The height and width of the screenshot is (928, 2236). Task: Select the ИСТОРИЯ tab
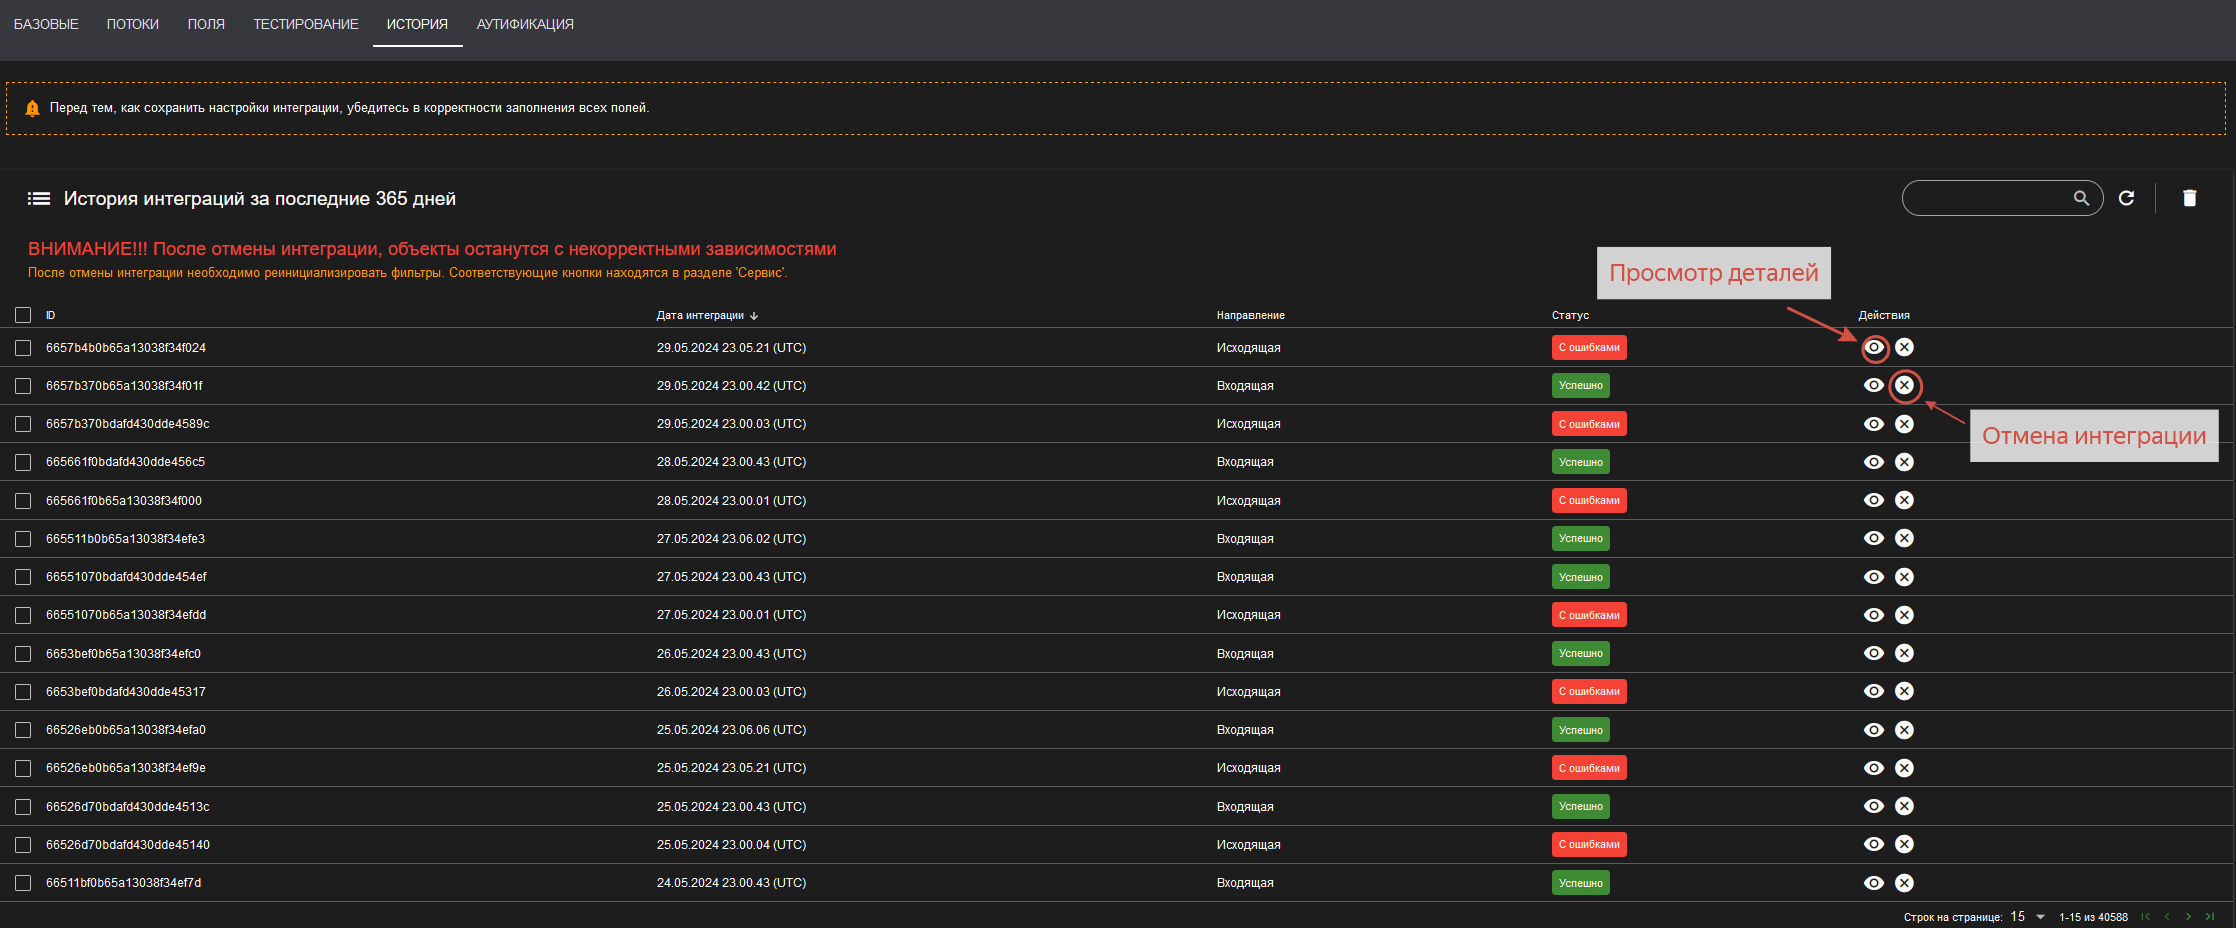[417, 24]
